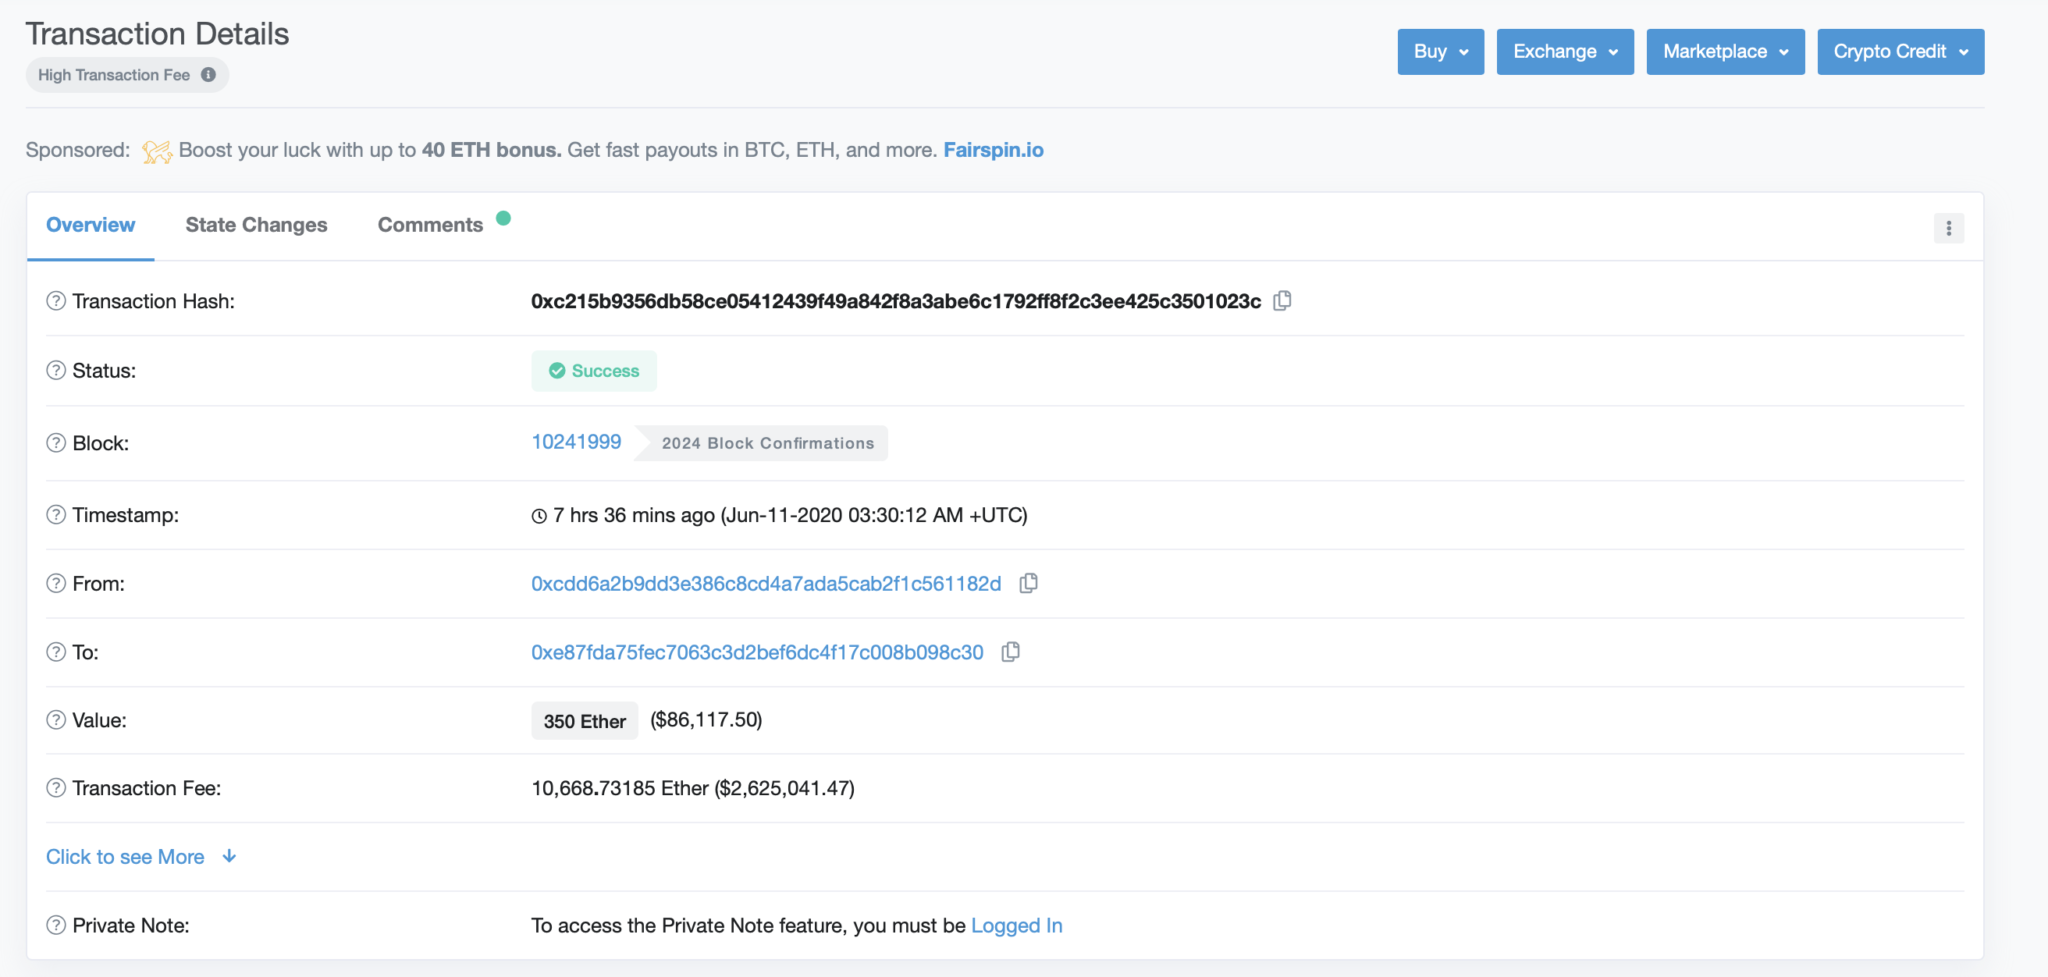Copy the transaction hash to clipboard

(1282, 301)
